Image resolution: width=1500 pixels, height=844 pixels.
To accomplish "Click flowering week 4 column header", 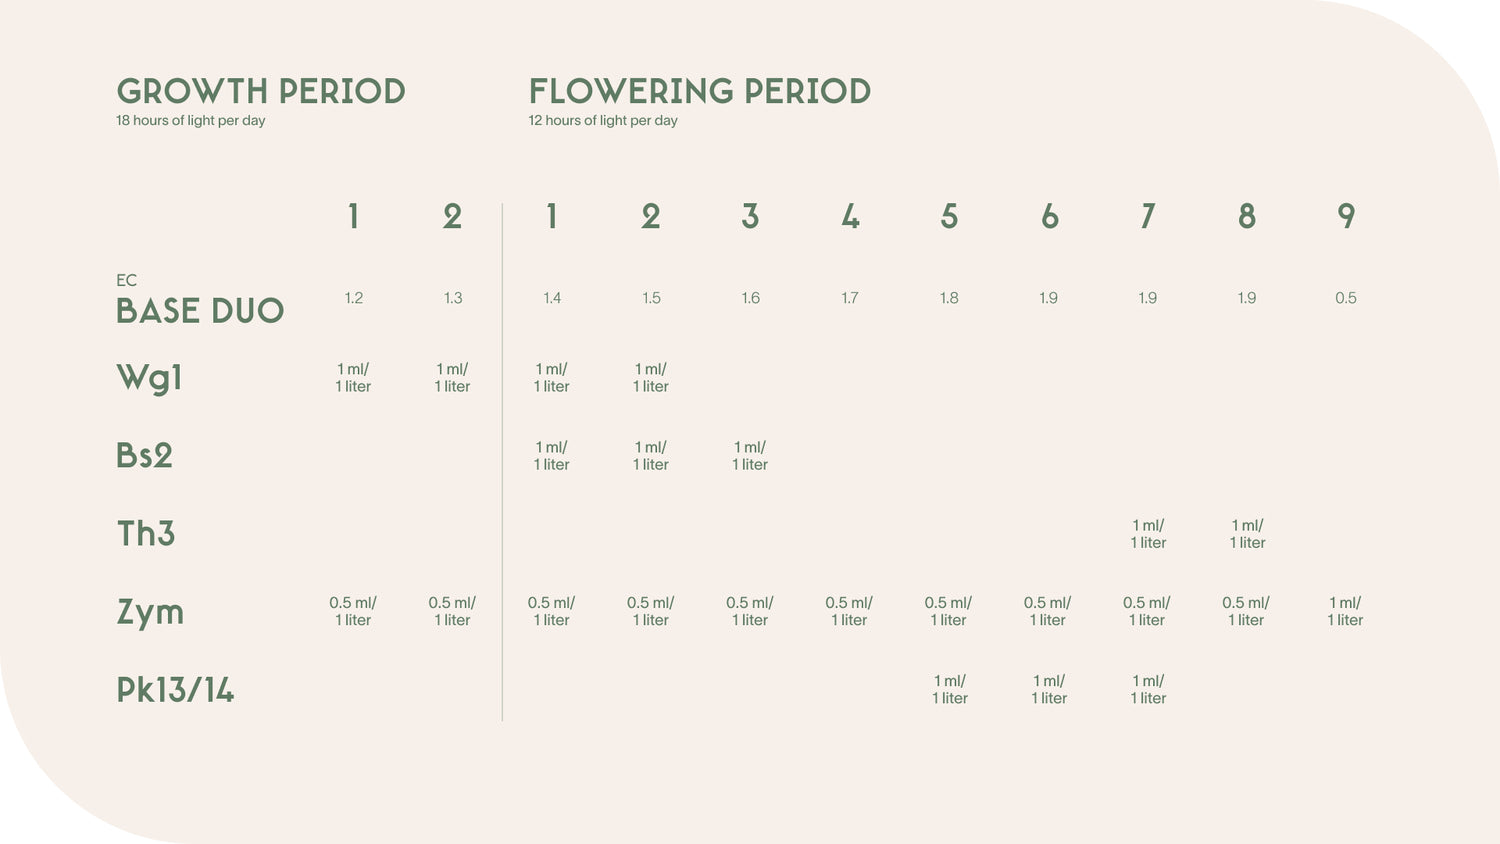I will (850, 216).
